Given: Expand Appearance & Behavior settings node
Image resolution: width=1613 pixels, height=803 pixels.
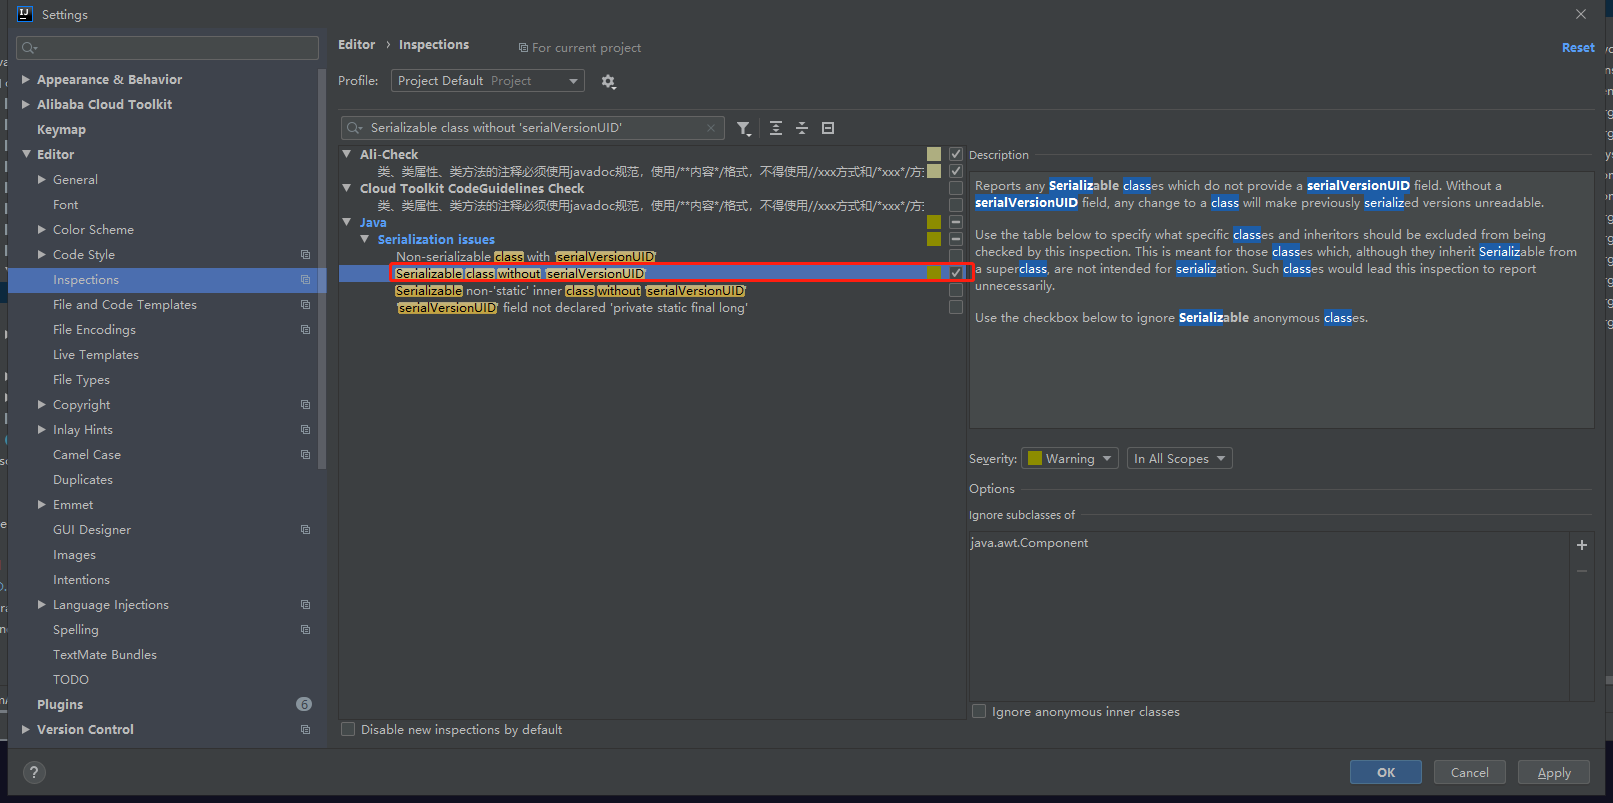Looking at the screenshot, I should 26,79.
